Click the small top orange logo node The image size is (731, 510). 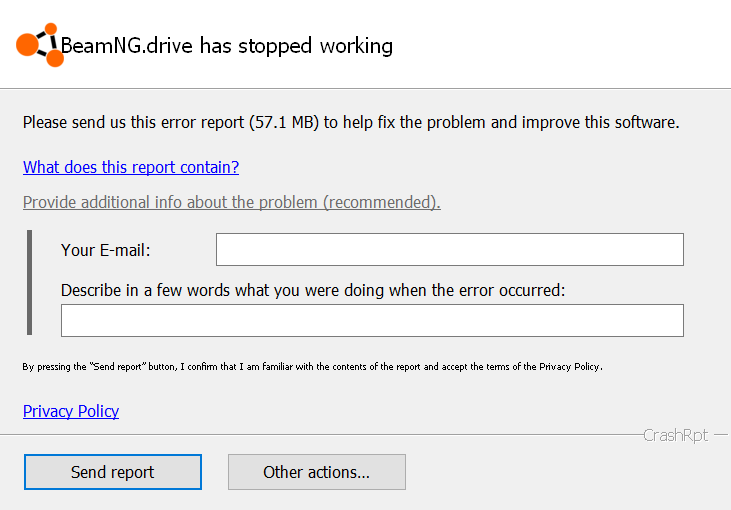(x=51, y=28)
